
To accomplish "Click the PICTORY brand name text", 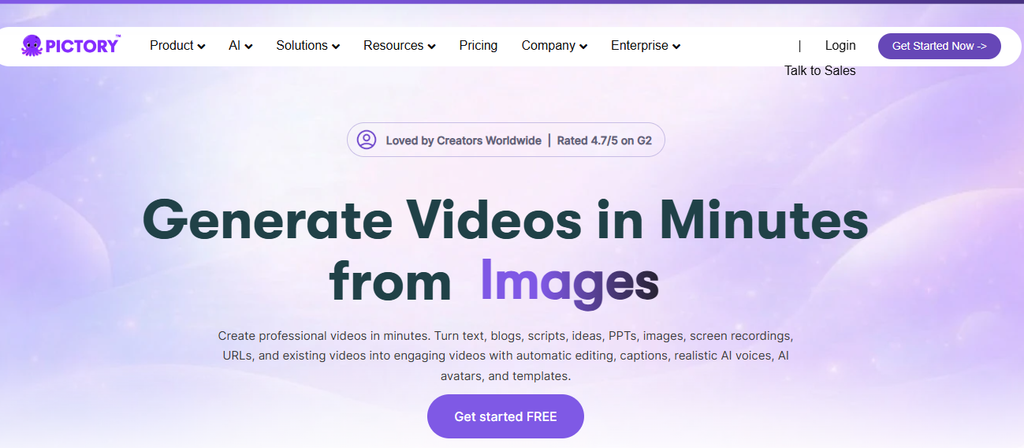I will point(82,46).
